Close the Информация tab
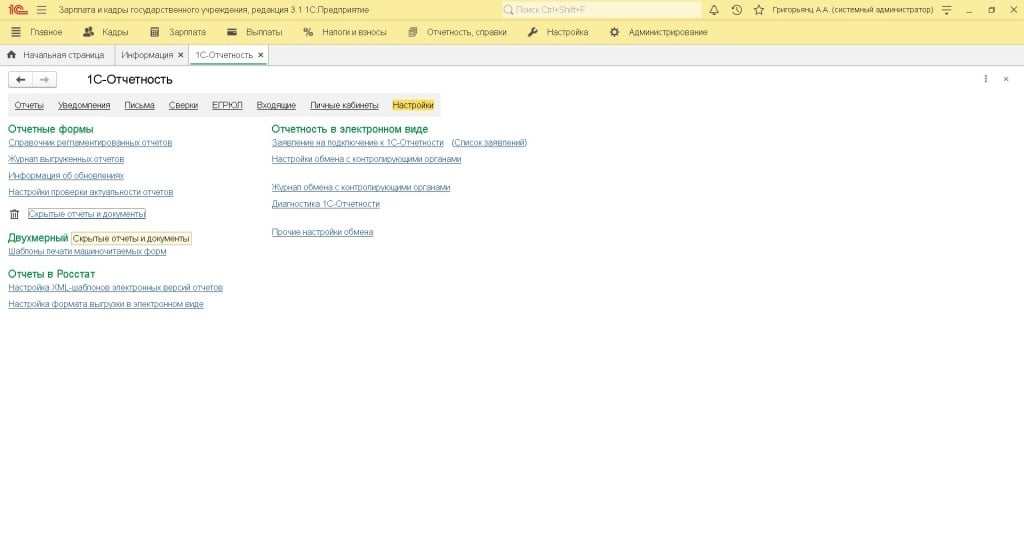 181,55
